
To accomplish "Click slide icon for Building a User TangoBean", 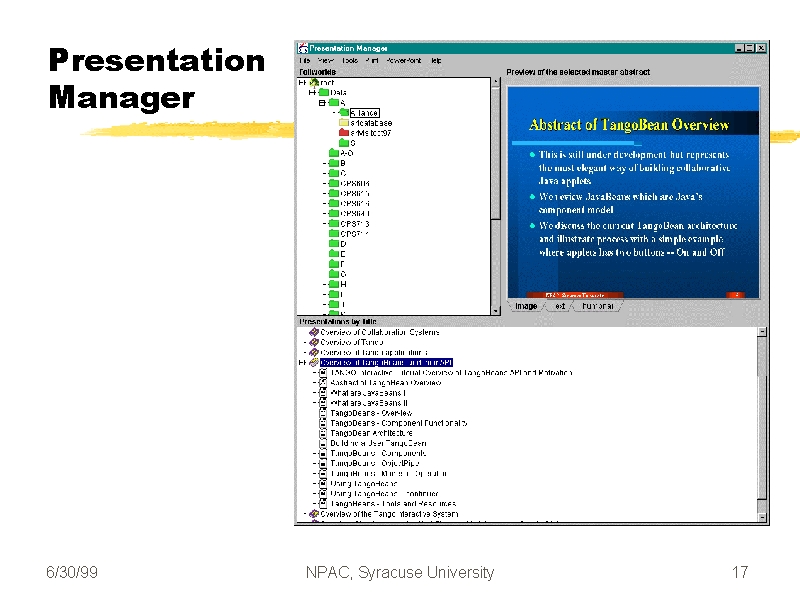I will [323, 443].
